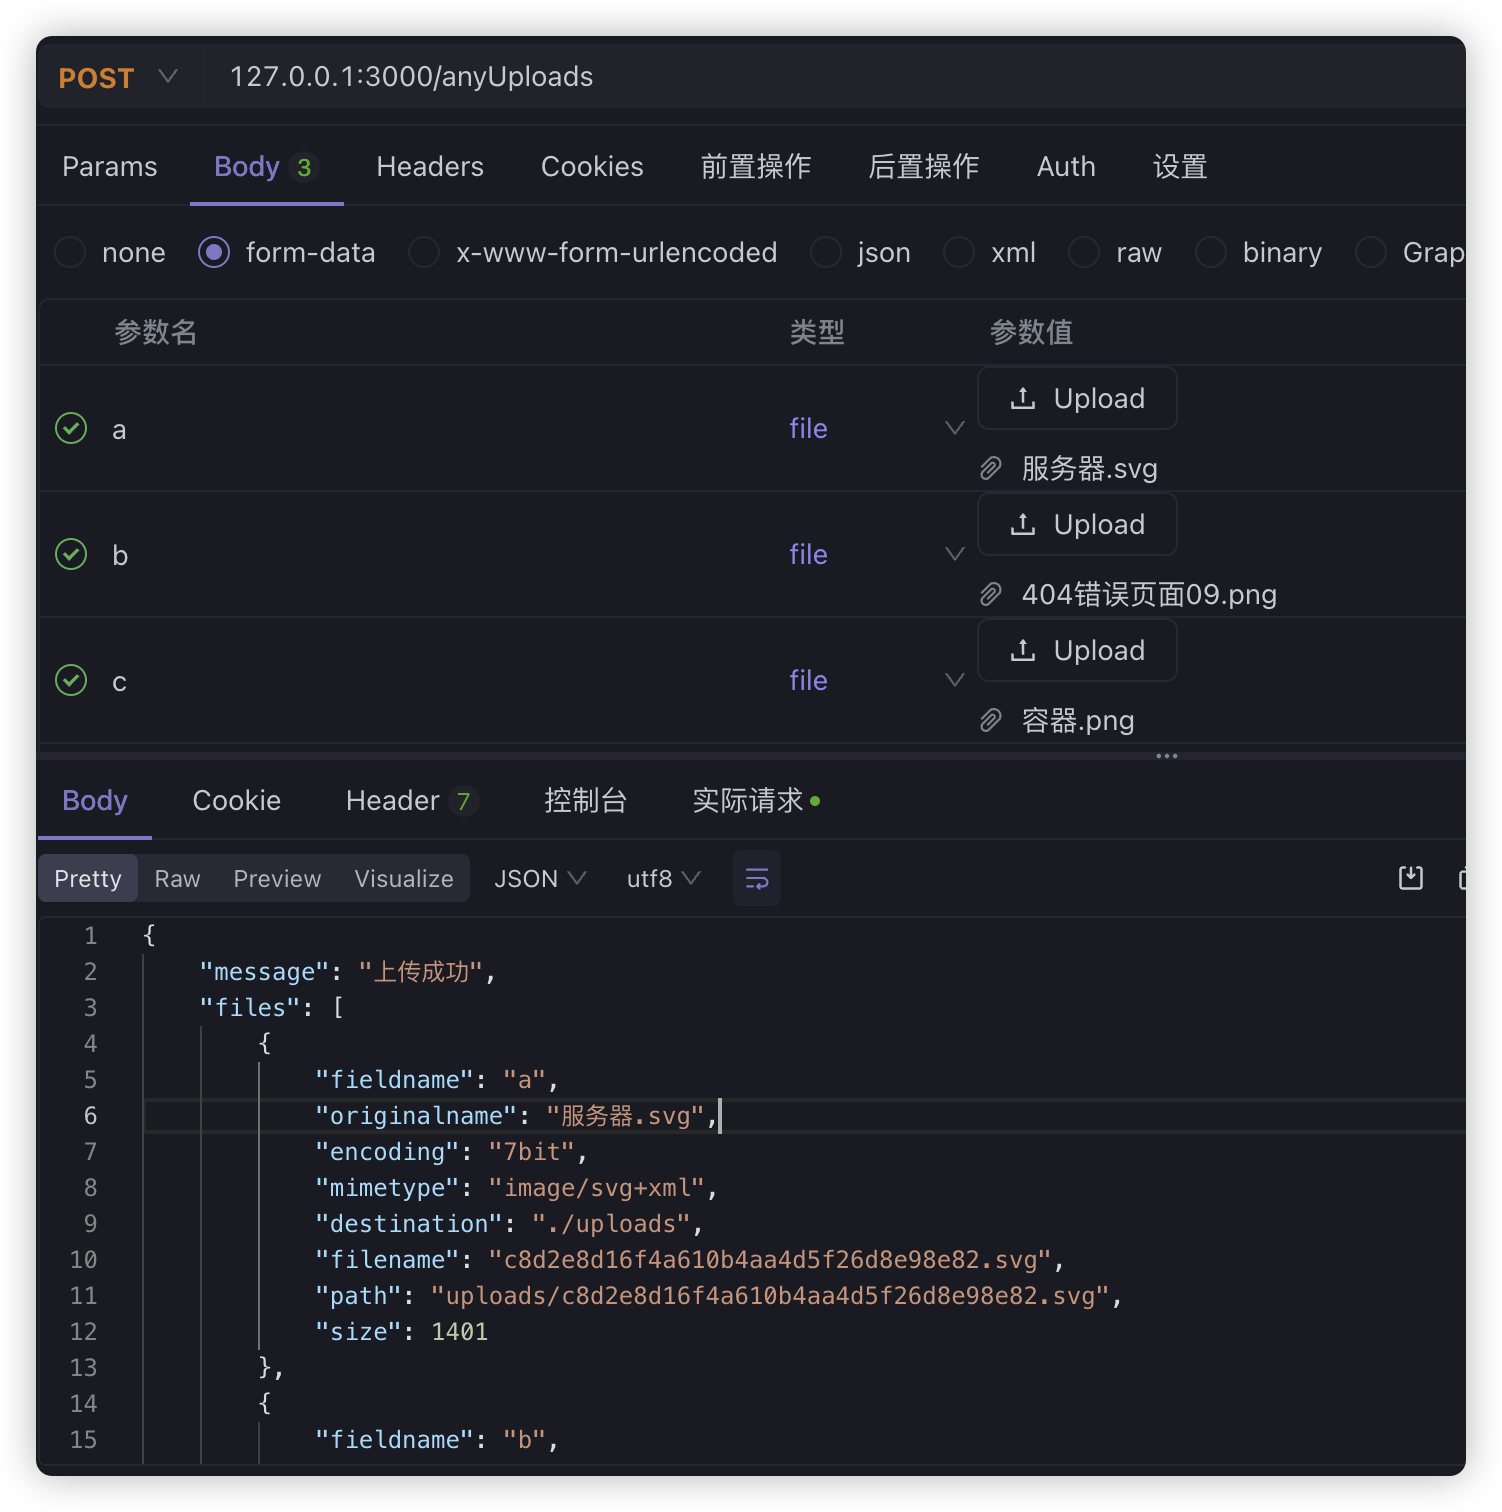
Task: Select x-www-form-urlencoded body type
Action: click(424, 252)
